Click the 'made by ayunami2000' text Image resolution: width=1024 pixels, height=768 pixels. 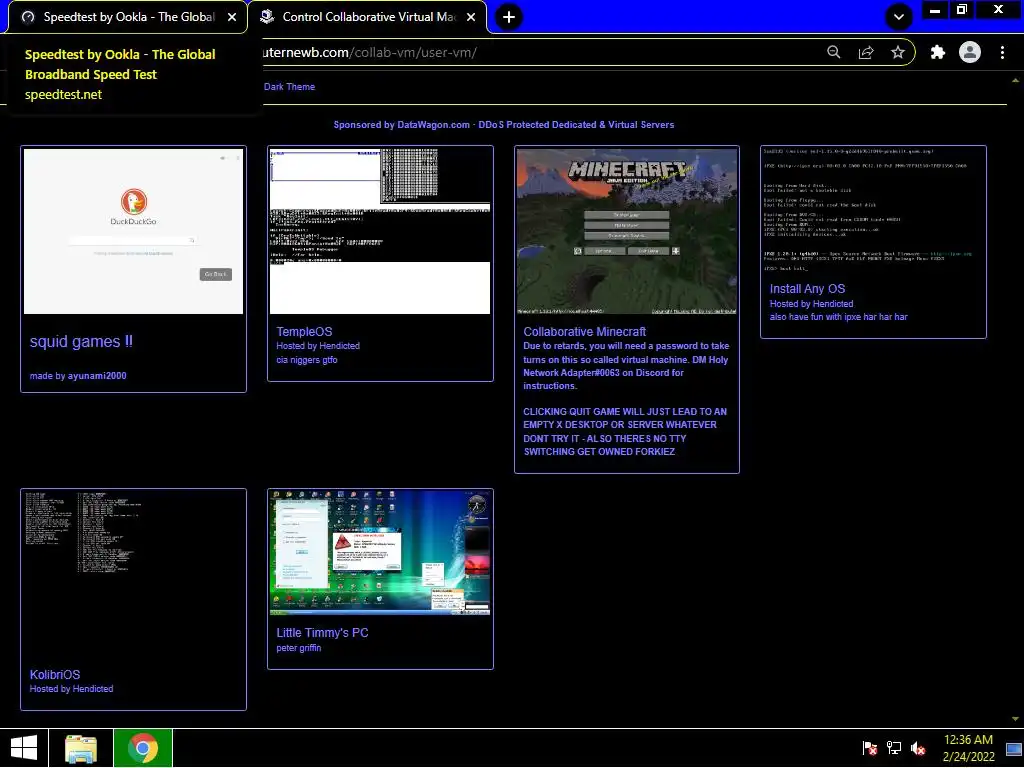pyautogui.click(x=78, y=376)
